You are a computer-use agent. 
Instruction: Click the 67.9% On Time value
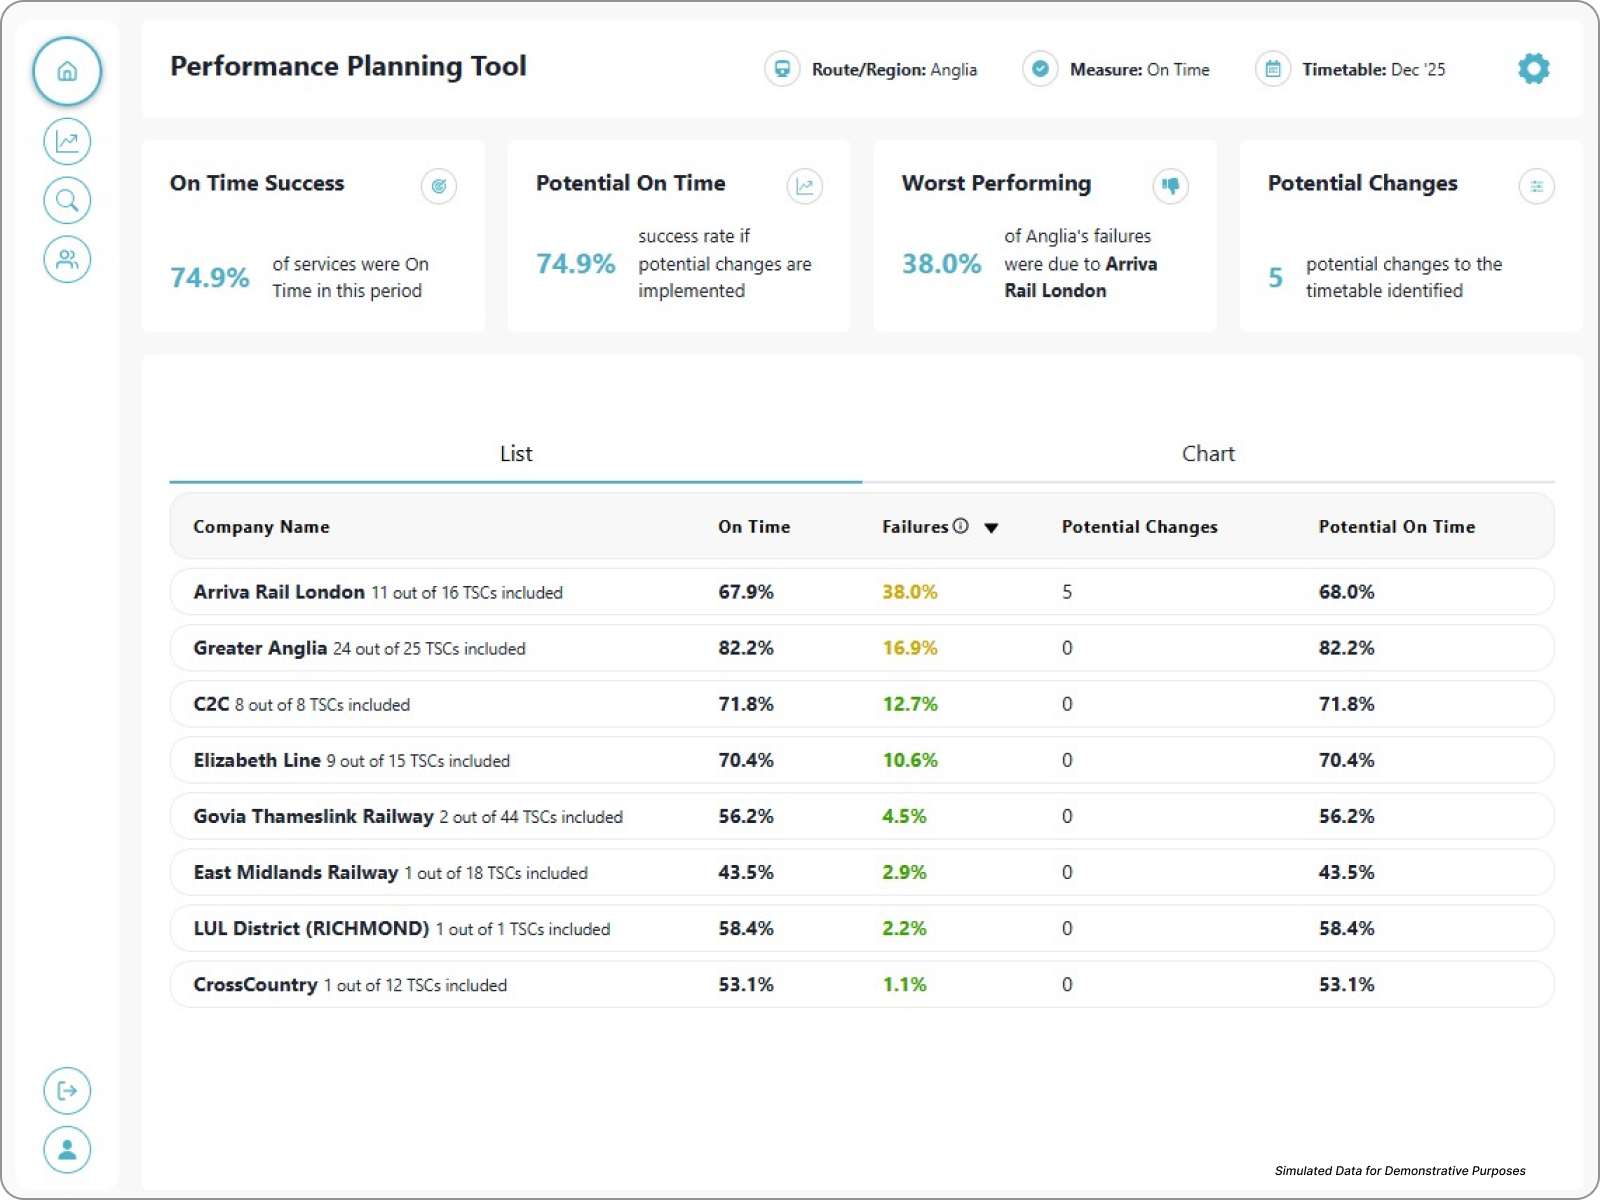click(746, 592)
